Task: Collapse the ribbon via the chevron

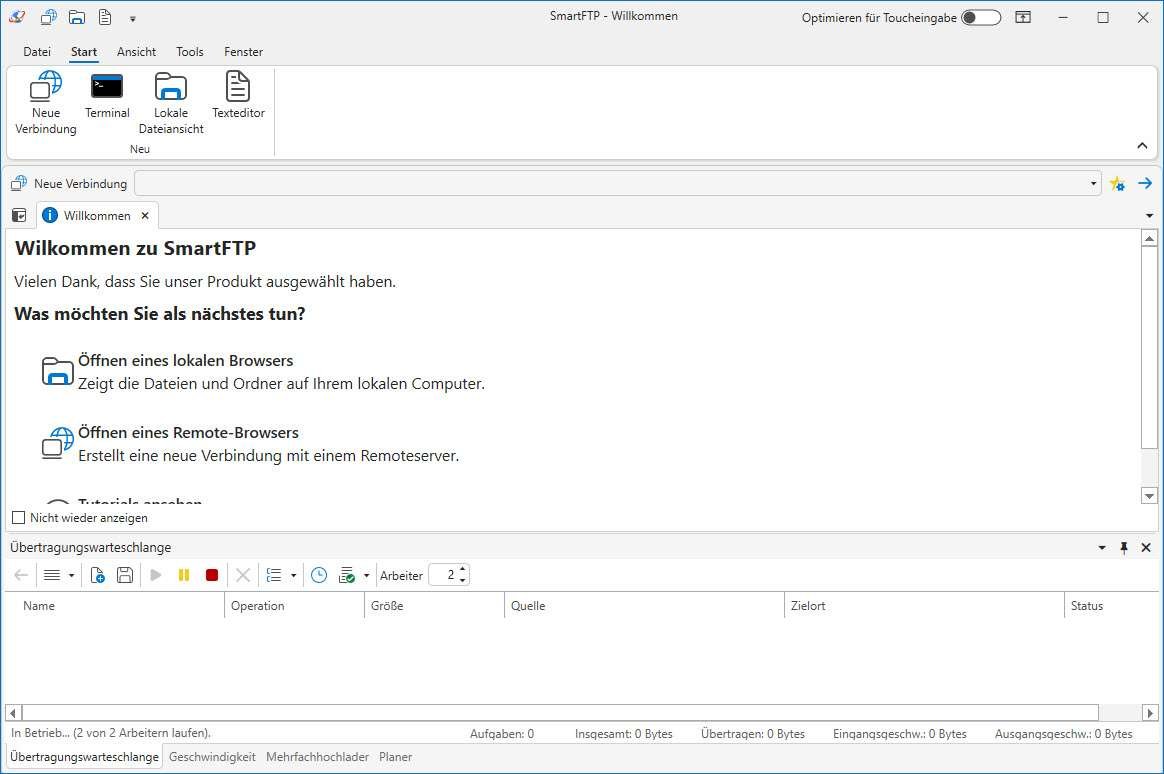Action: click(1142, 145)
